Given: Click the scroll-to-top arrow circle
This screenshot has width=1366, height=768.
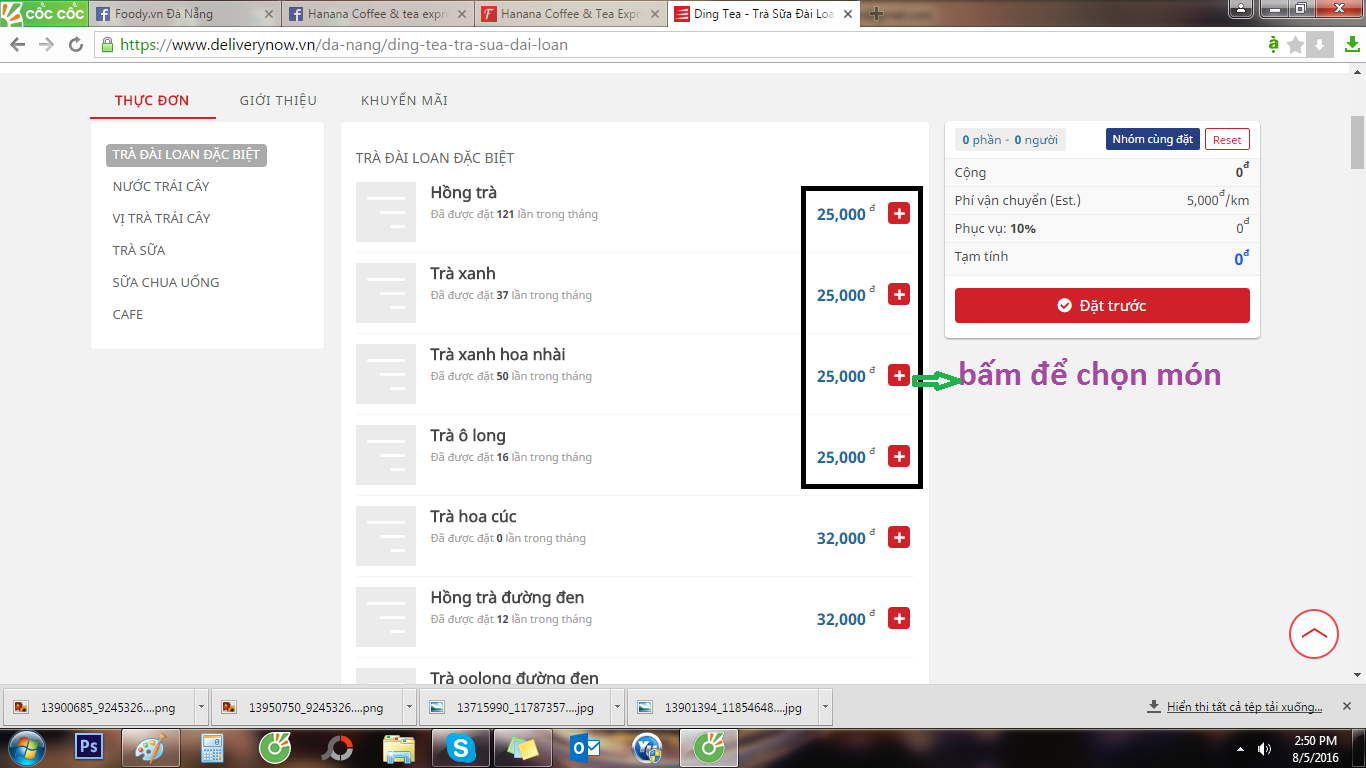Looking at the screenshot, I should pyautogui.click(x=1313, y=634).
